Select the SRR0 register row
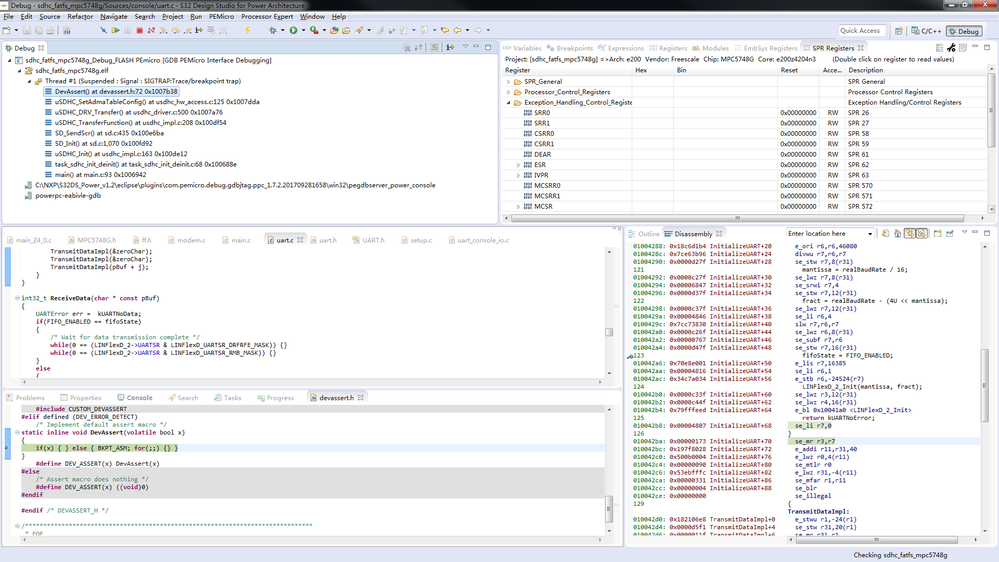Screen dimensions: 999x562 (x=745, y=113)
